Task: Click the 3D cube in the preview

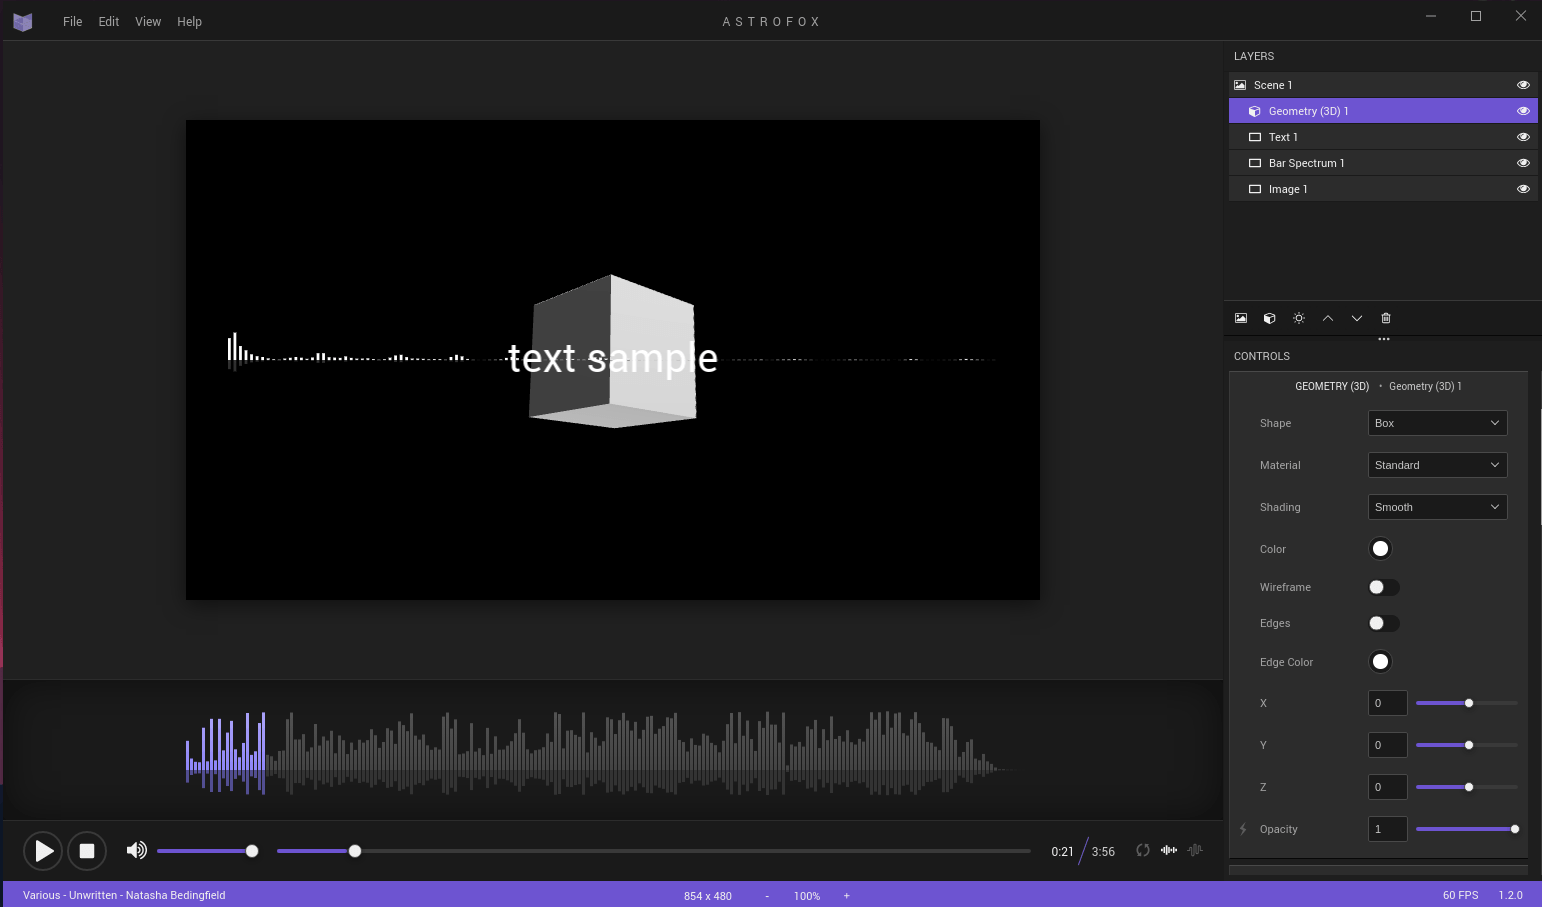Action: coord(612,352)
